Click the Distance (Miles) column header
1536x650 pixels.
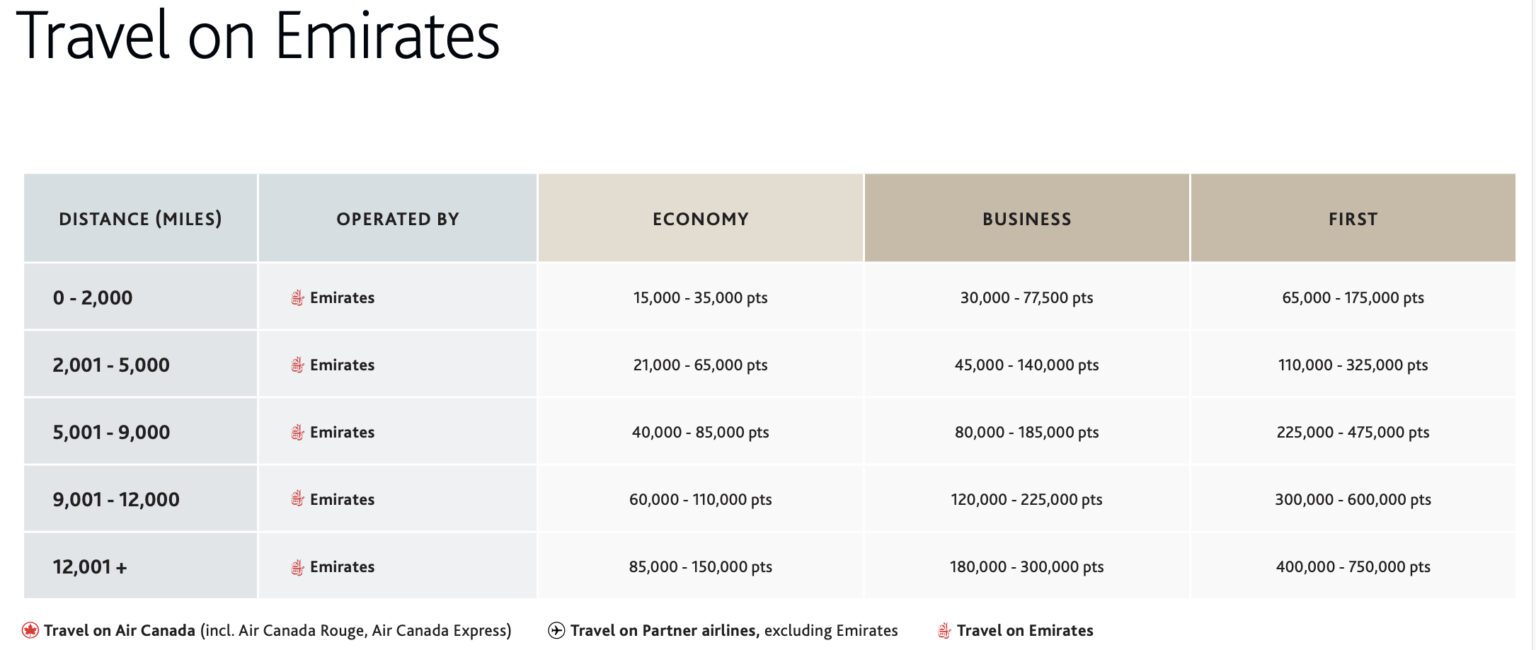(140, 219)
